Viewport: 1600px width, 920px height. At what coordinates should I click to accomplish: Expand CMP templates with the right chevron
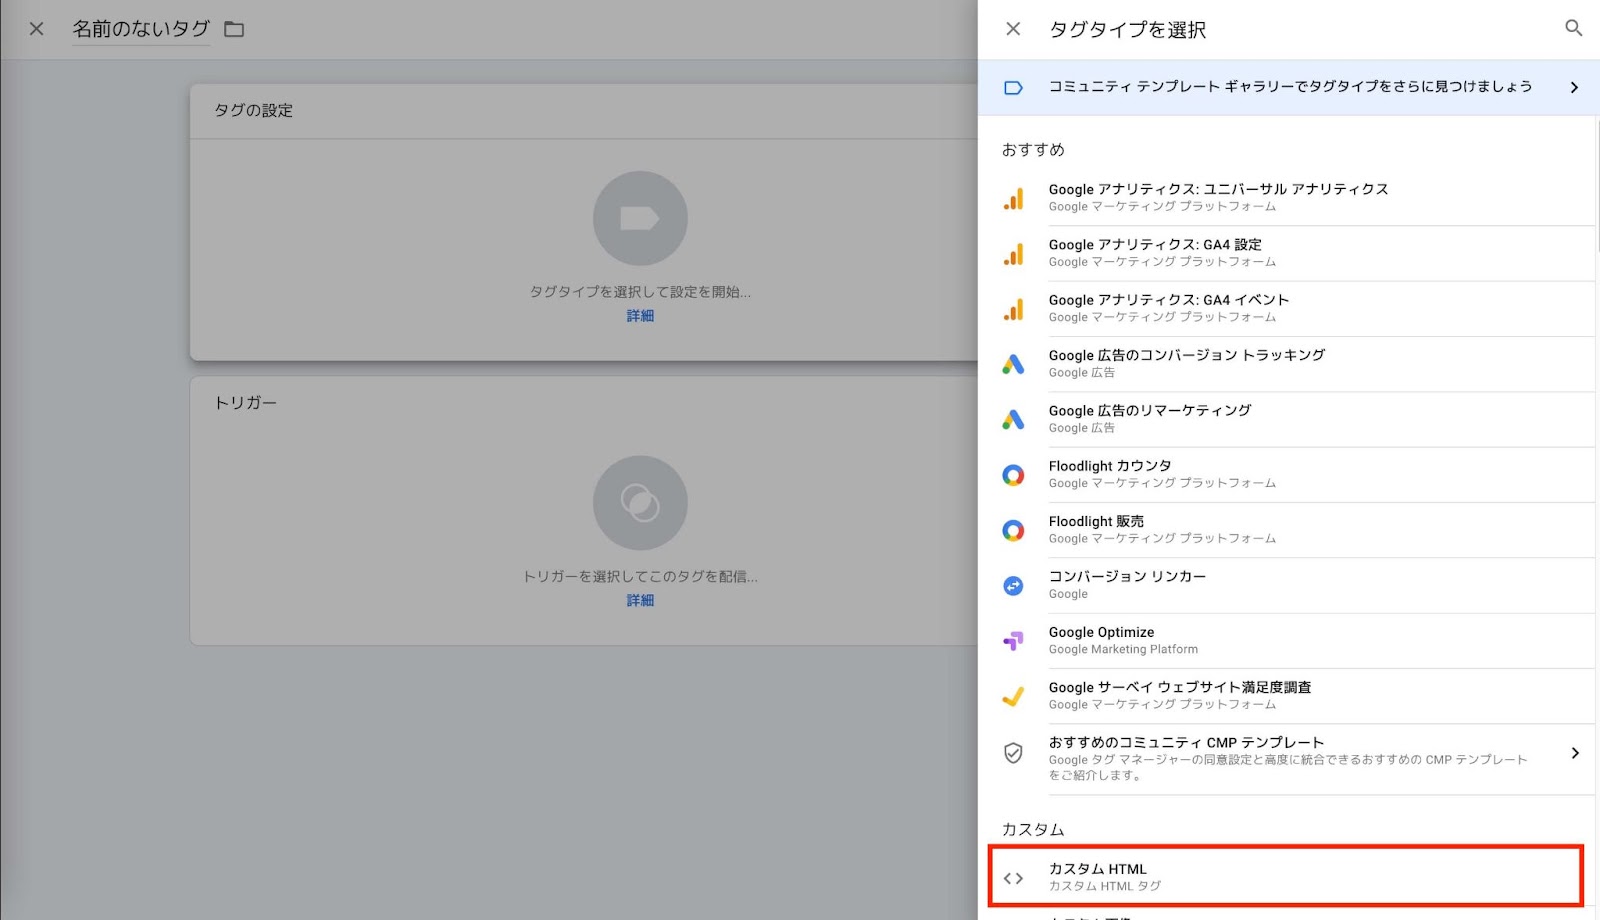(x=1575, y=753)
